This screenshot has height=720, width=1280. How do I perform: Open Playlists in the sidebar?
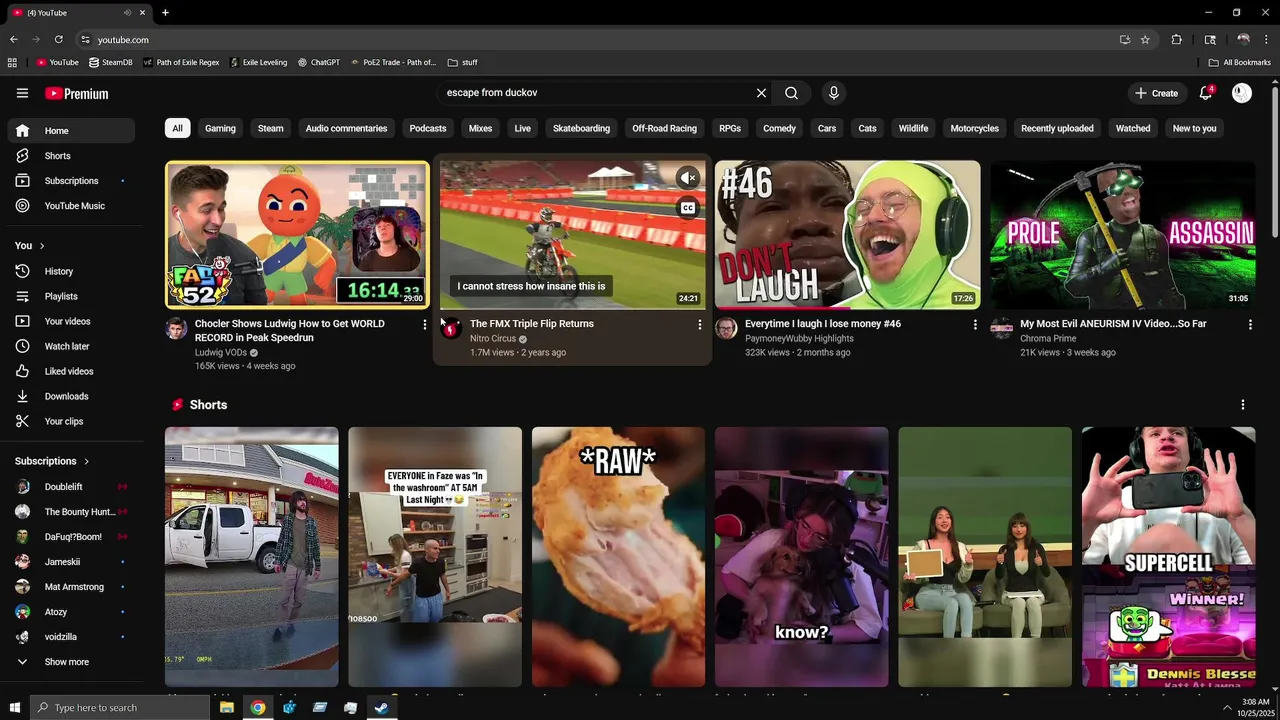71,296
